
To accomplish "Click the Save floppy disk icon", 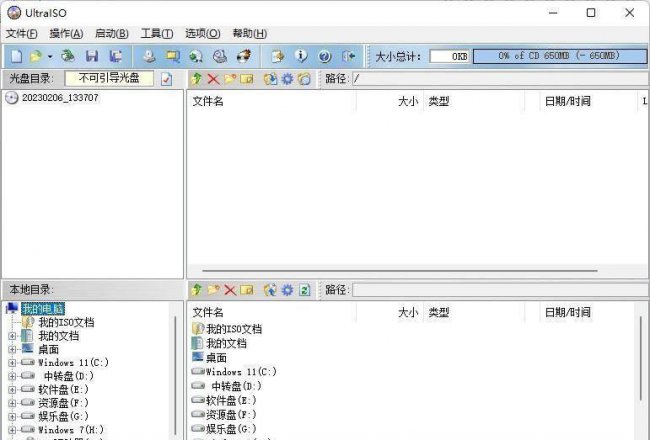I will pyautogui.click(x=92, y=56).
